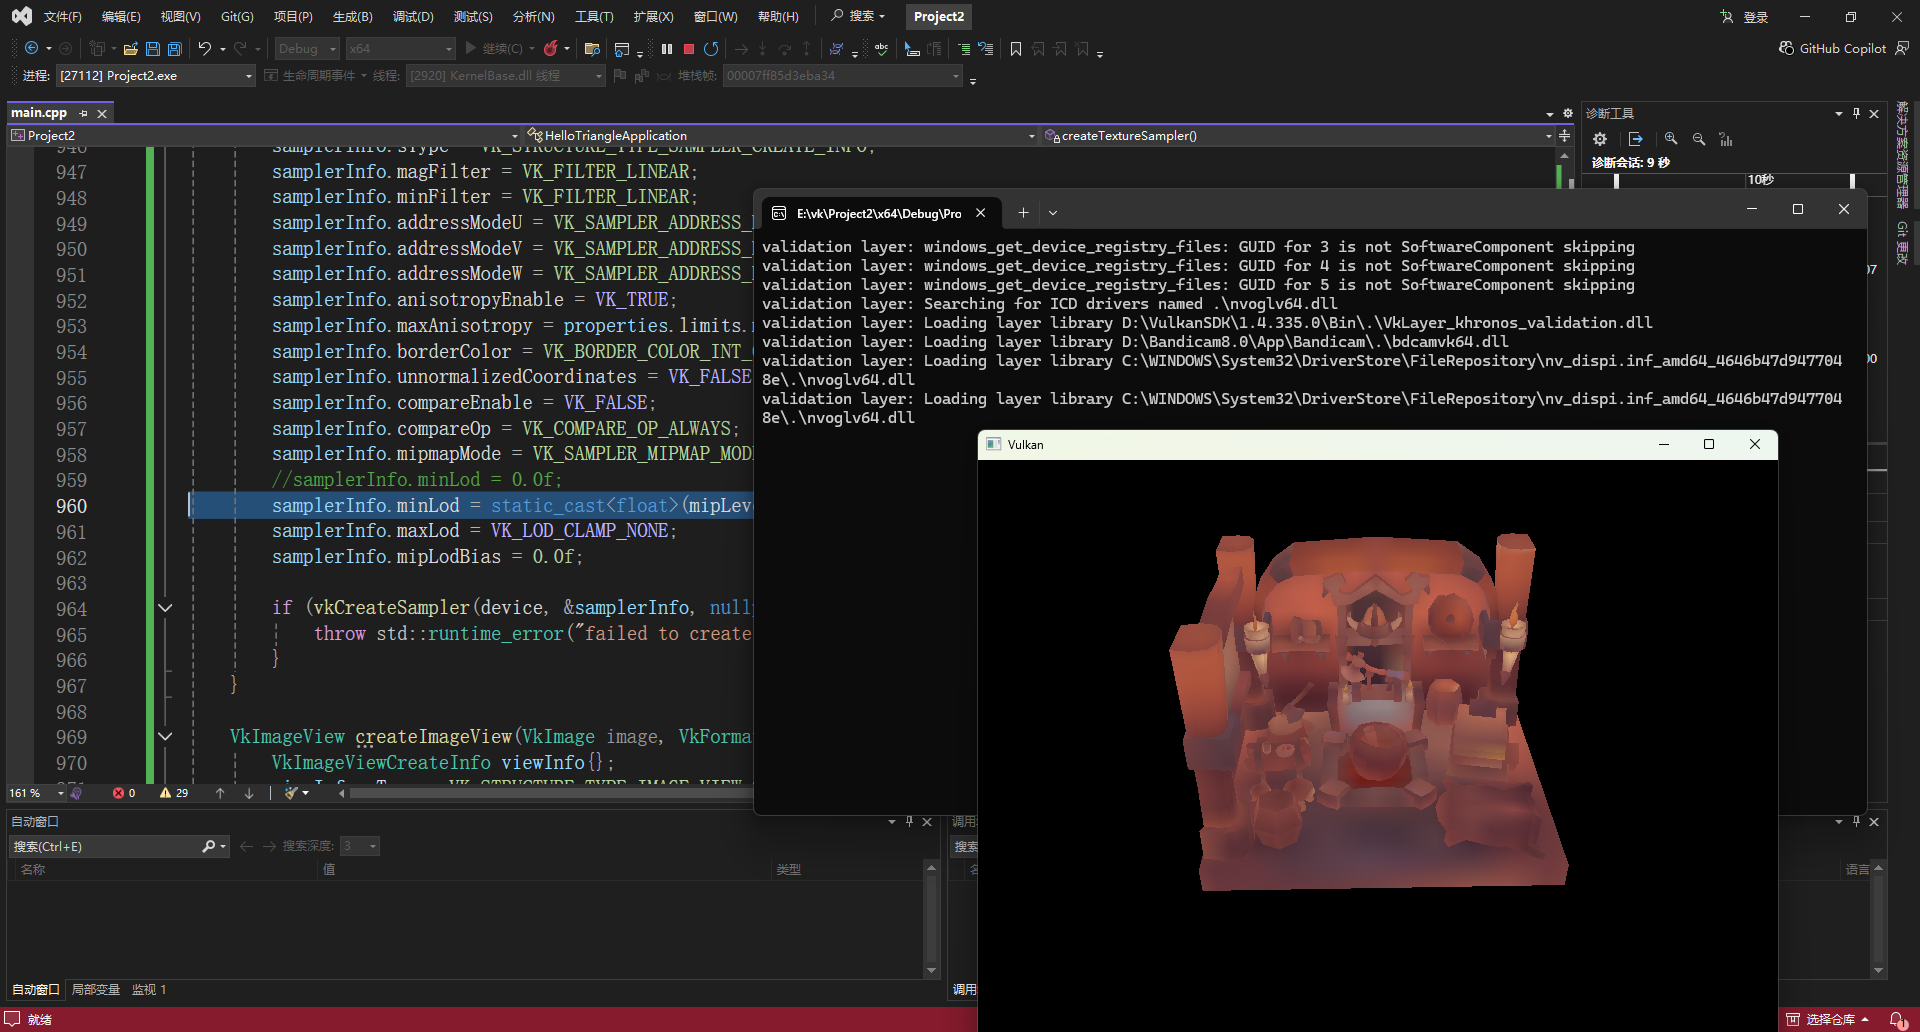
Task: Pin the main.cpp tab
Action: [84, 113]
